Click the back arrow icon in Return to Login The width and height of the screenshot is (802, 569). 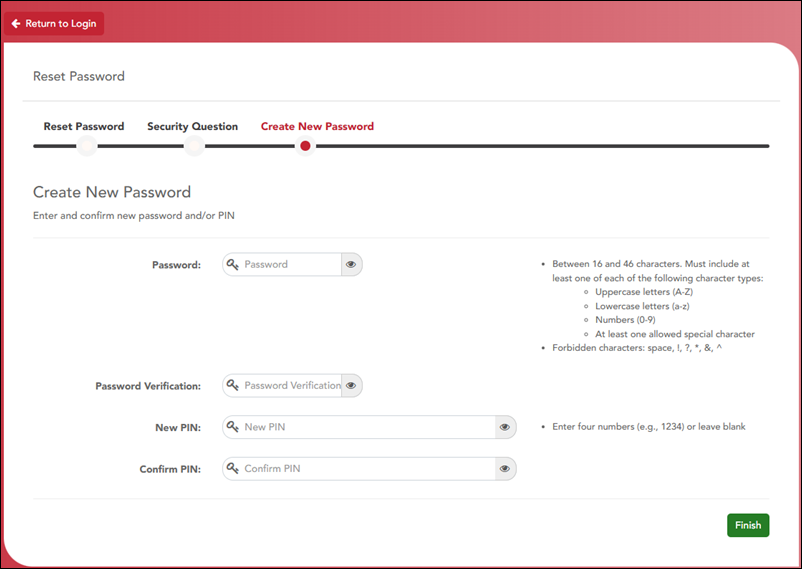click(16, 24)
